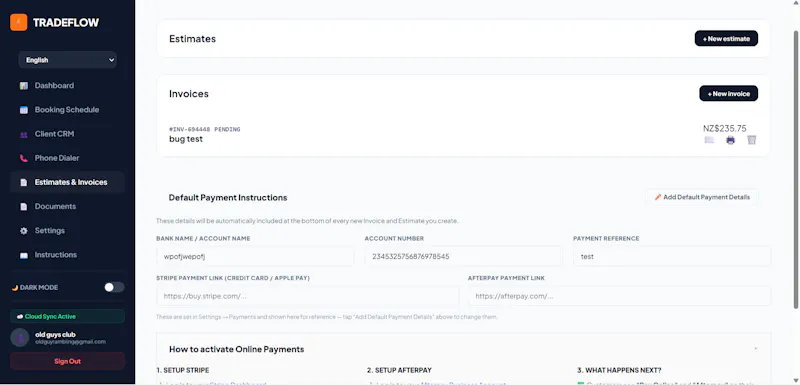Click the Client CRM people icon
The width and height of the screenshot is (800, 385).
(x=23, y=135)
